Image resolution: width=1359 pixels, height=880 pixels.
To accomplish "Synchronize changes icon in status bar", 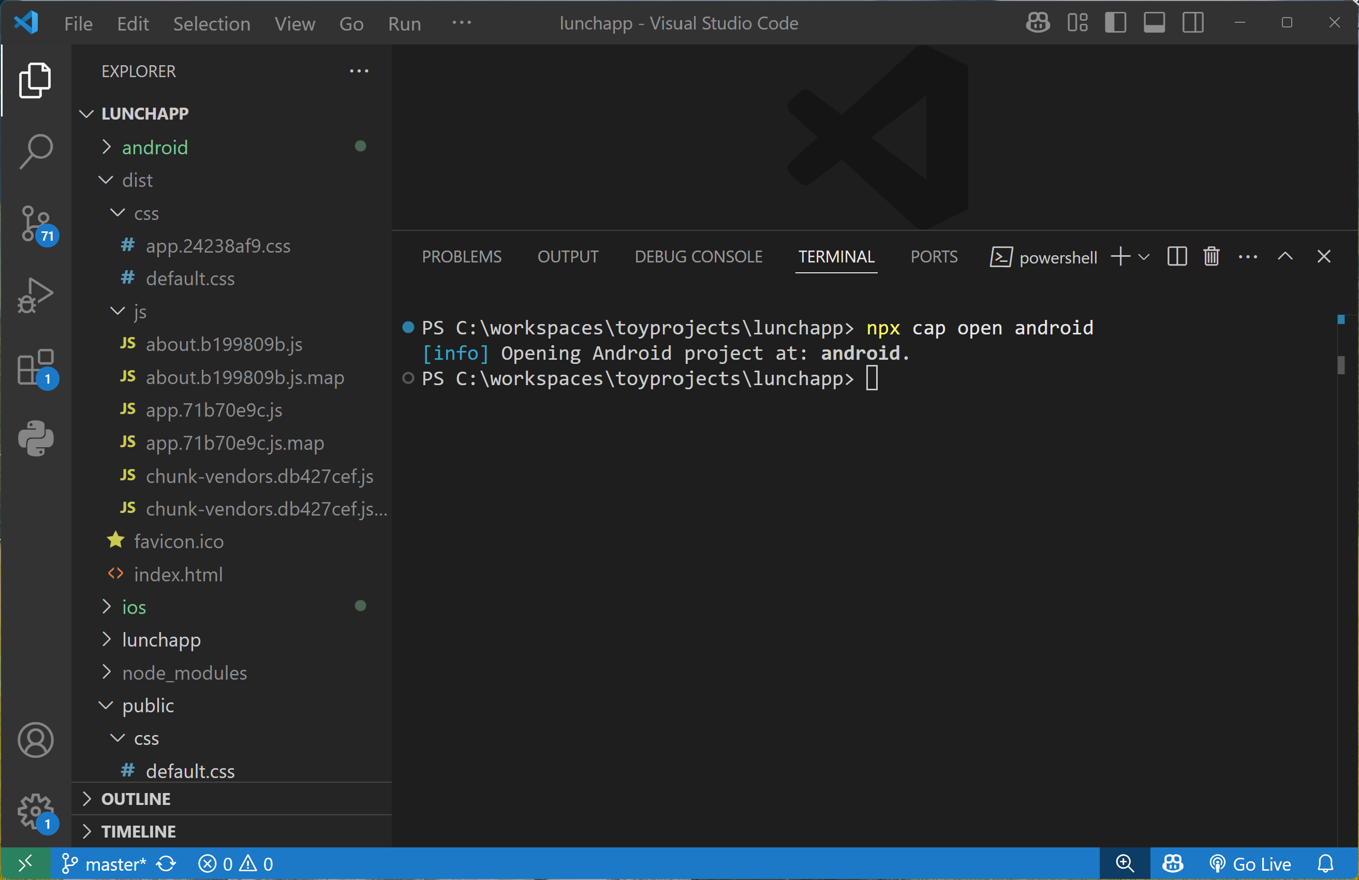I will click(x=167, y=864).
